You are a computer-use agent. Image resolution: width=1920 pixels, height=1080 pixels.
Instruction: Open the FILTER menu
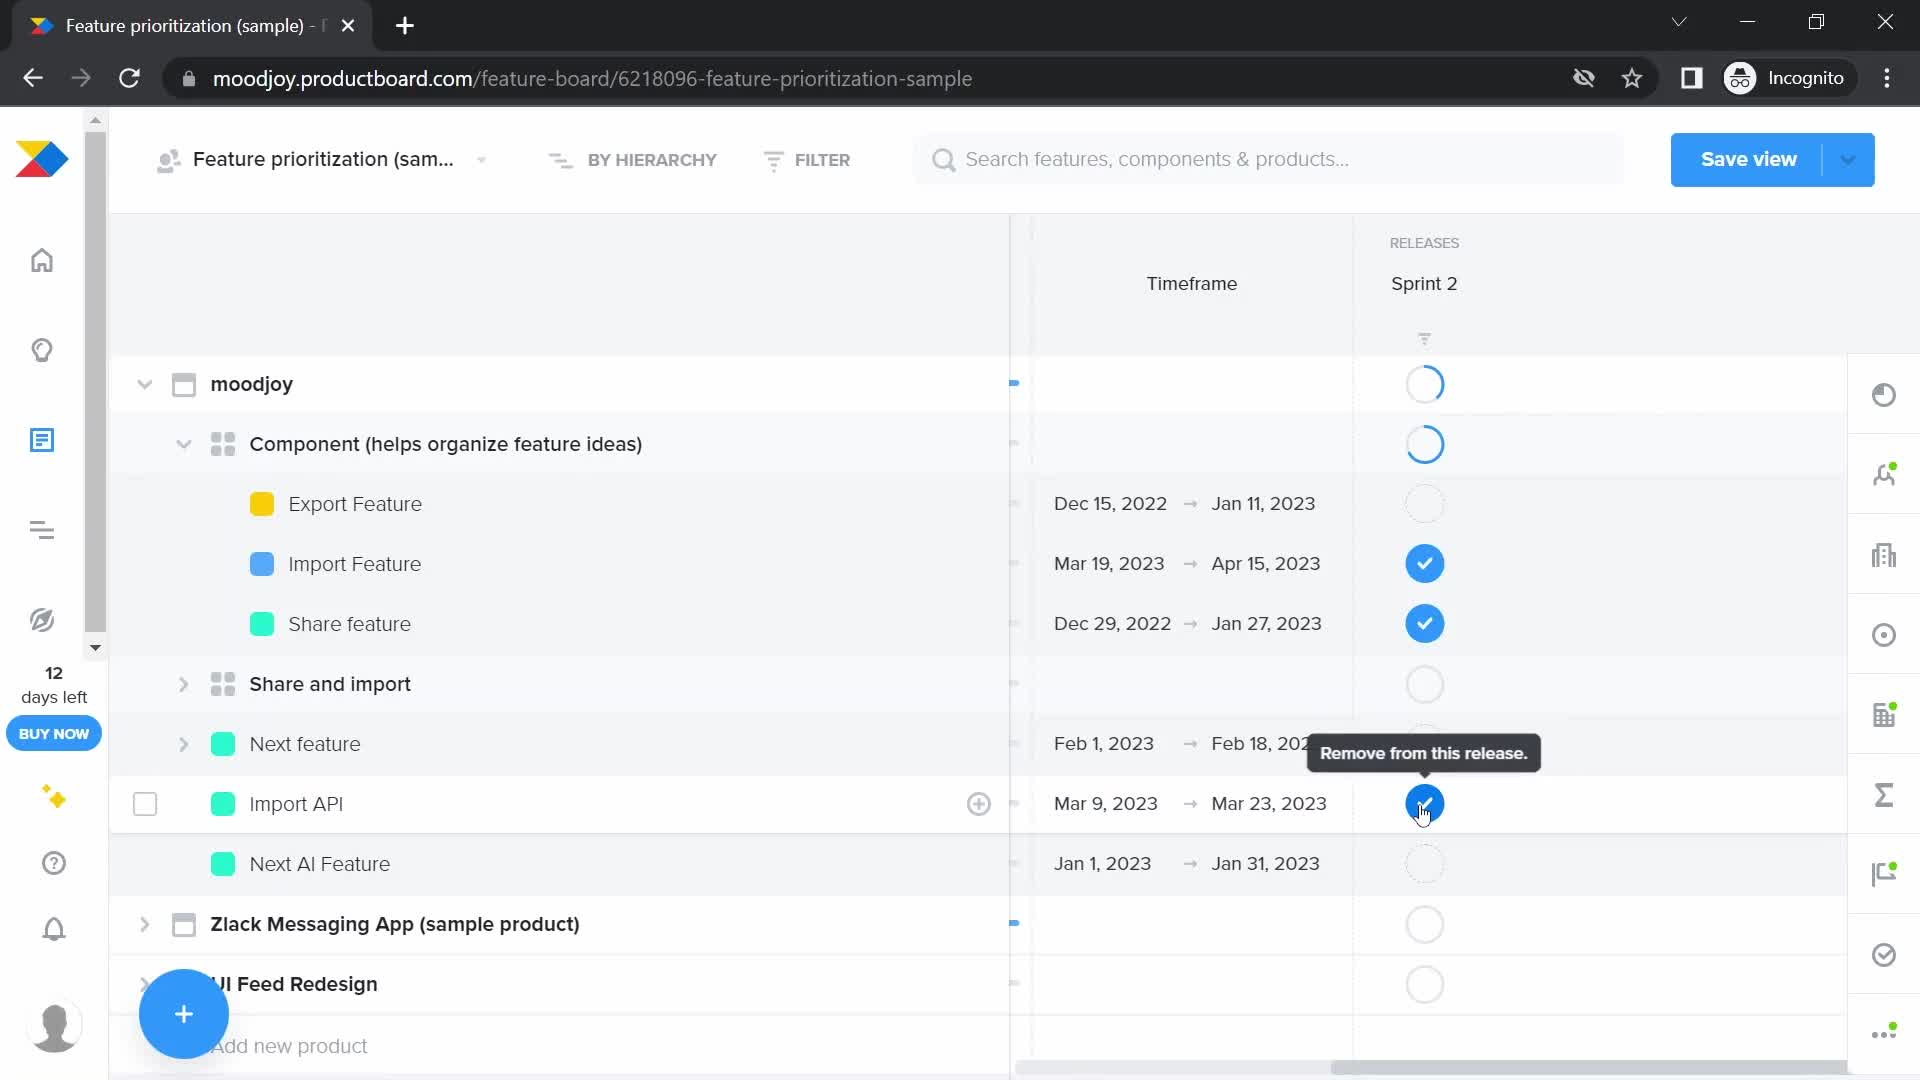(807, 160)
